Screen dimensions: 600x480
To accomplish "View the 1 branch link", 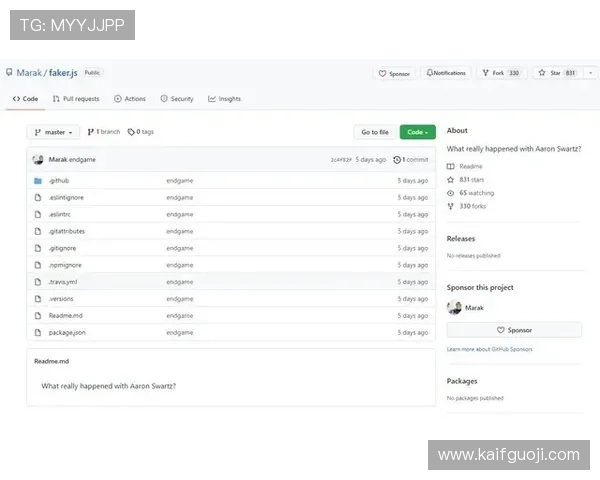I will point(104,132).
